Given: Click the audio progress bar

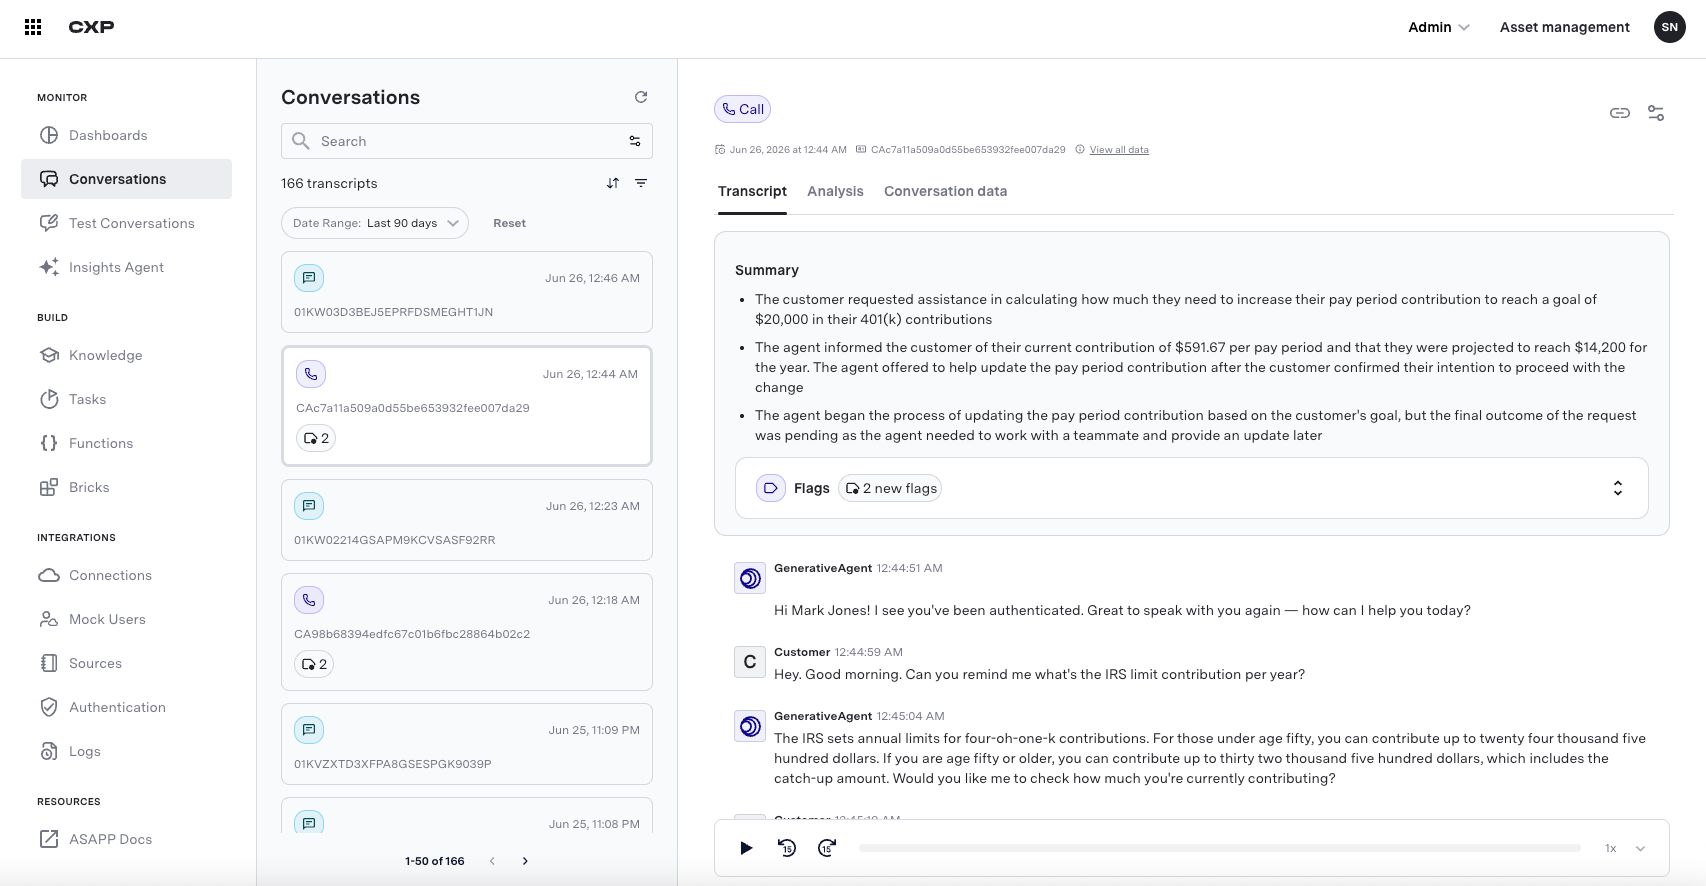Looking at the screenshot, I should tap(1219, 848).
